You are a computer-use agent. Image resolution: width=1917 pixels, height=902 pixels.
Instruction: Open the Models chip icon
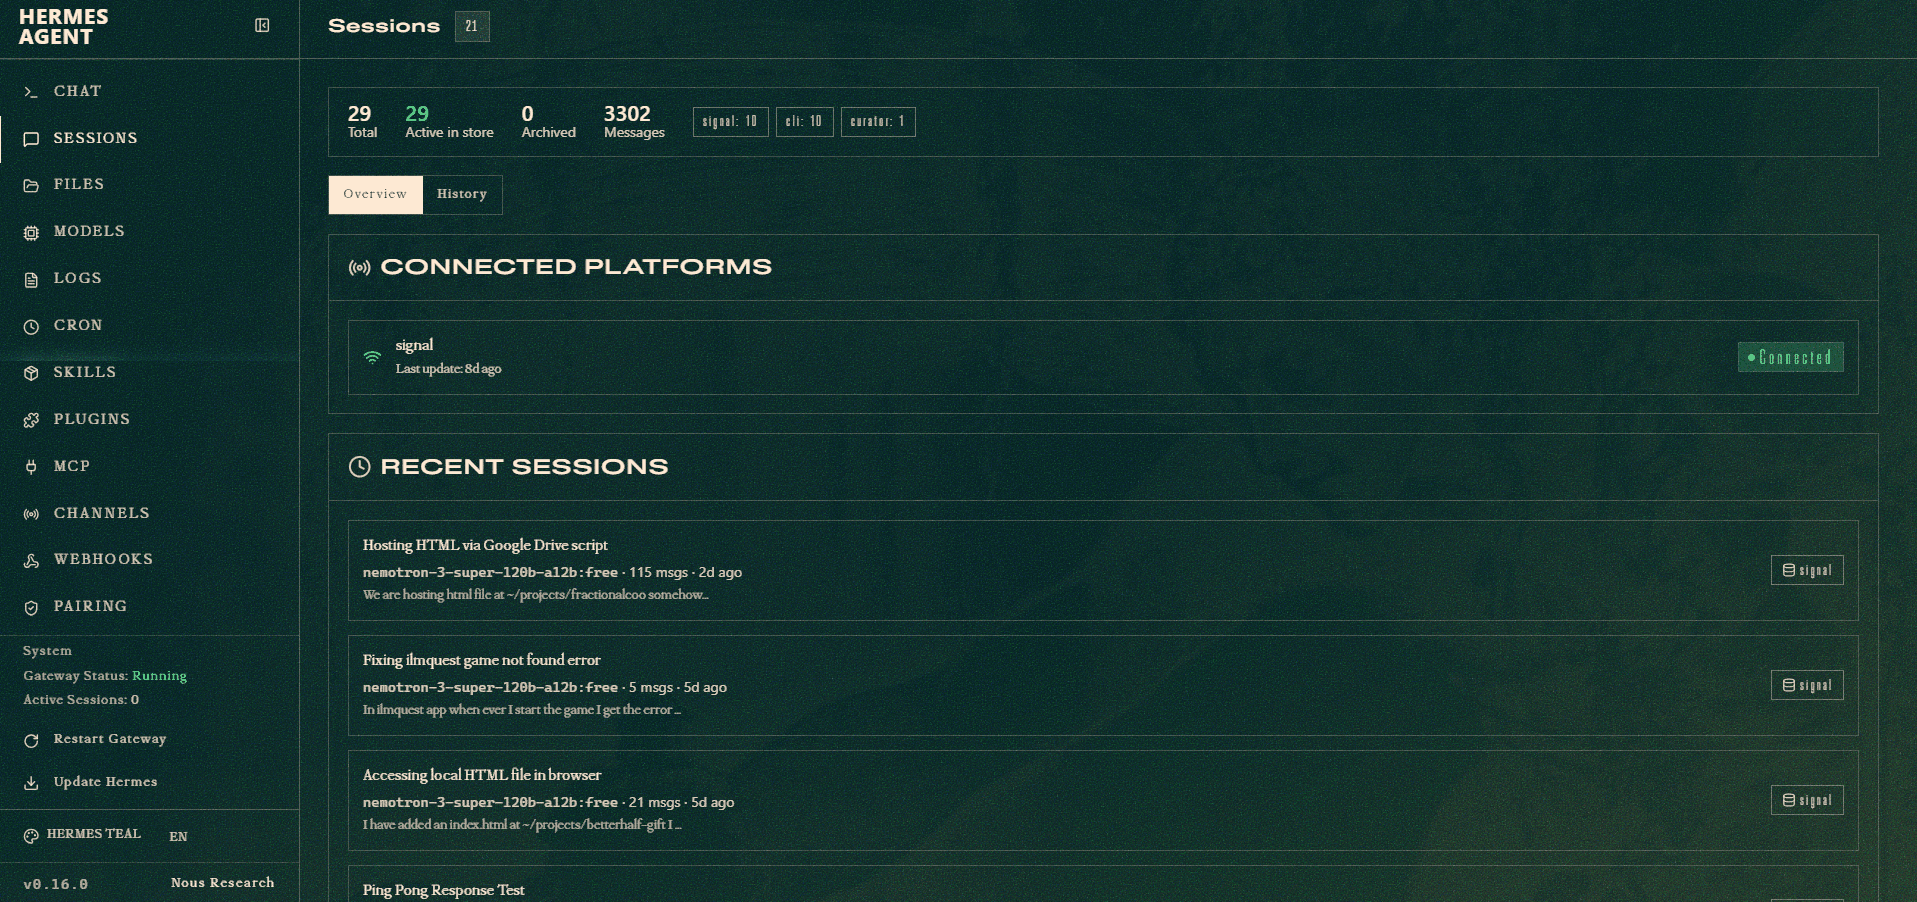(31, 232)
